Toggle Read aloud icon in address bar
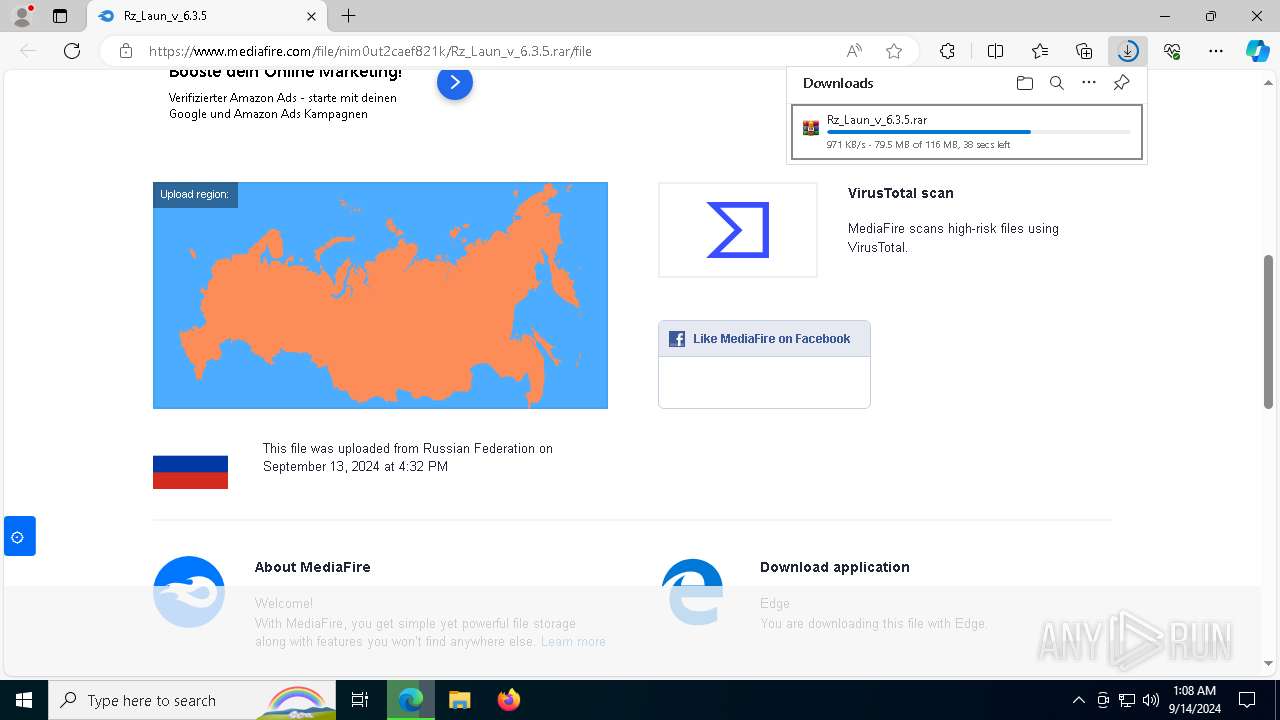The width and height of the screenshot is (1280, 720). click(x=854, y=51)
